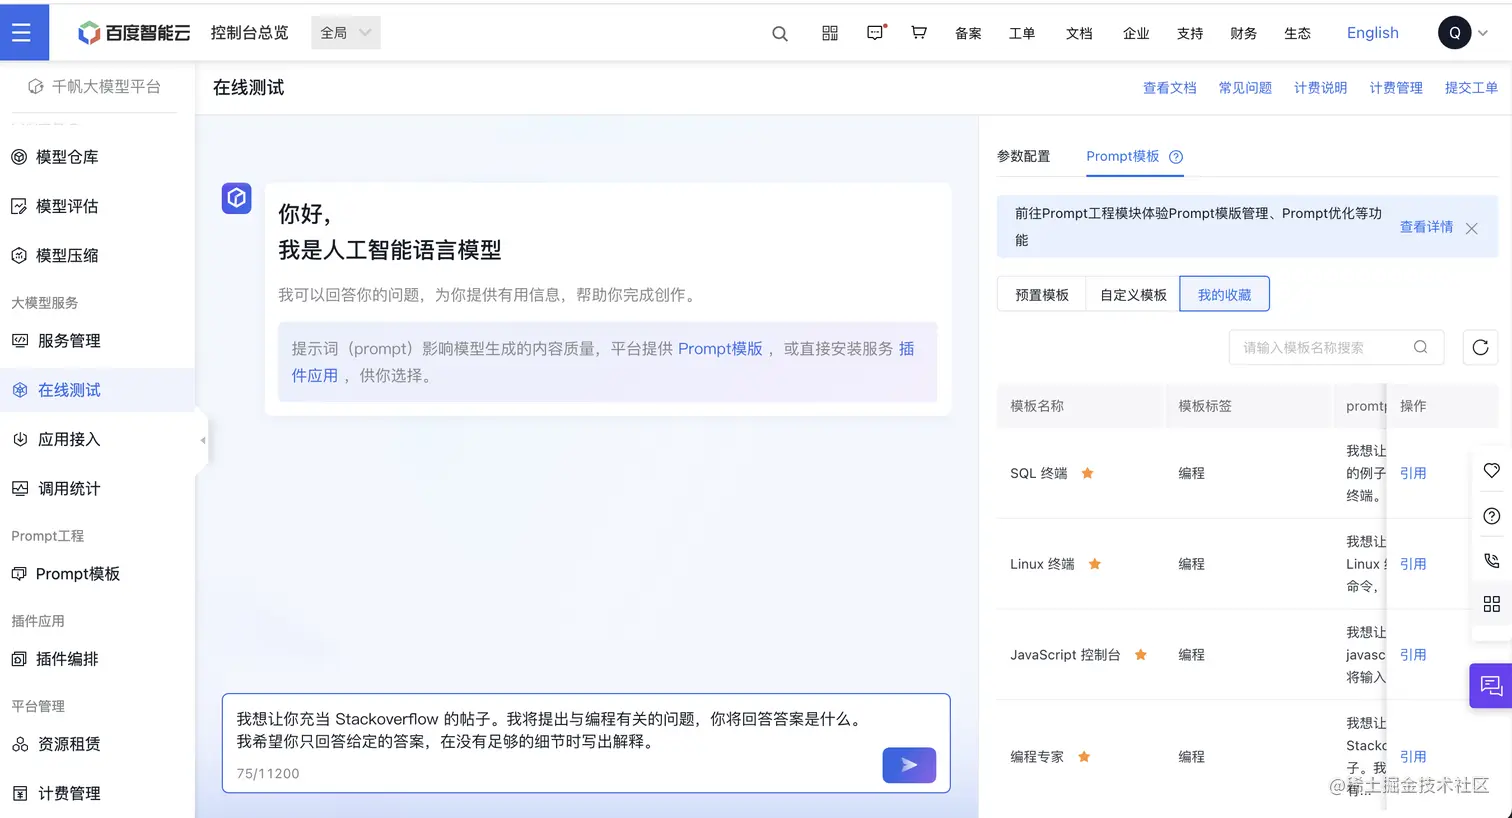Select the 预置模板 tab
The image size is (1512, 818).
click(x=1042, y=294)
